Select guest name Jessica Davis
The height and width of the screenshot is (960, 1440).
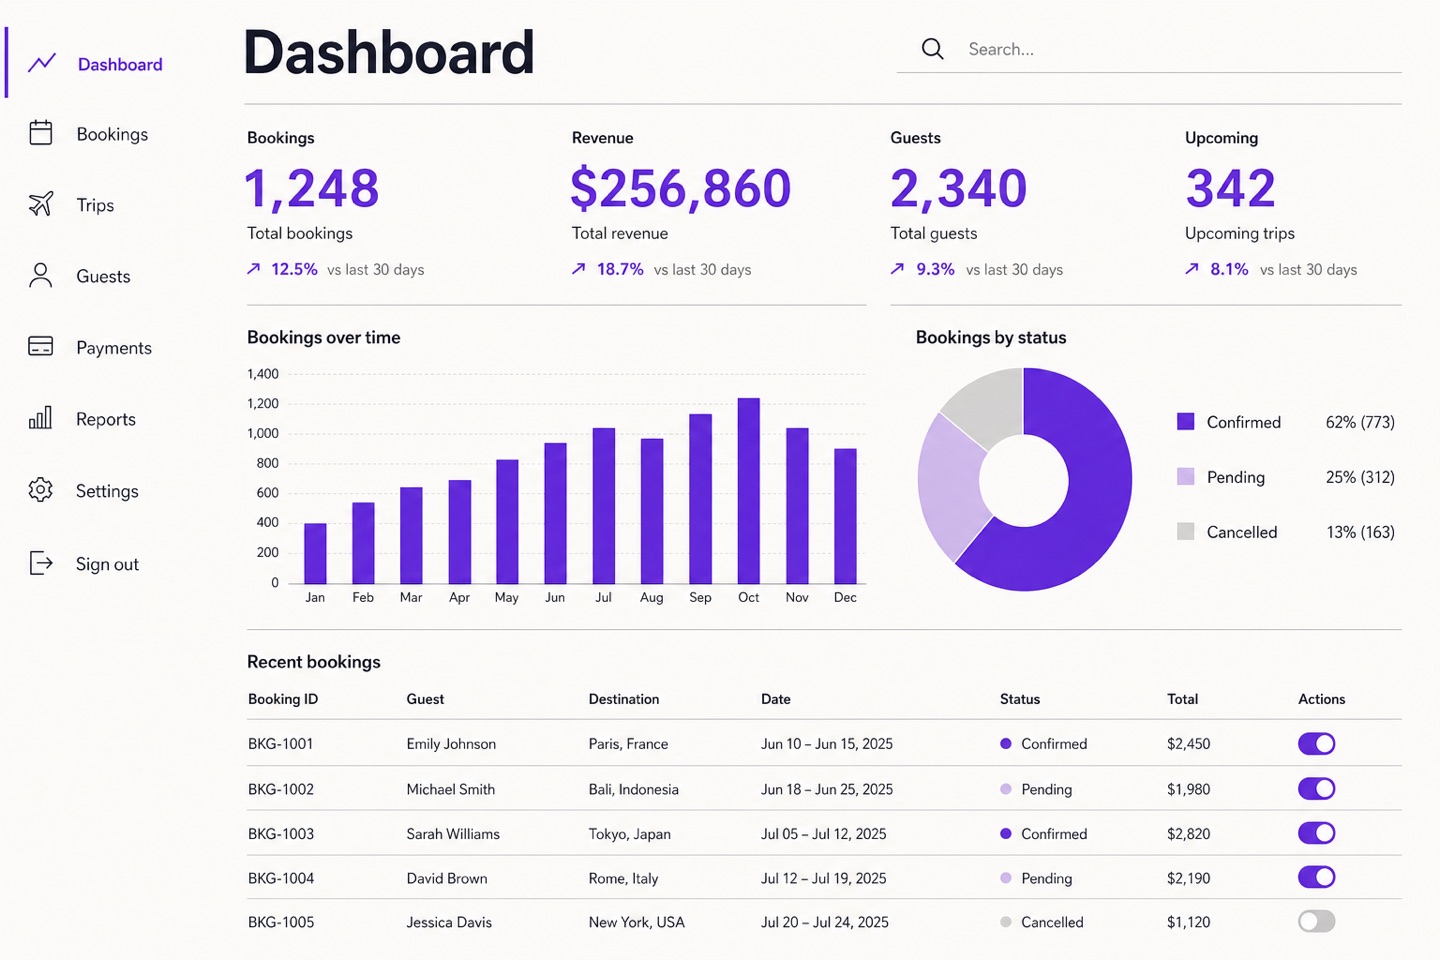pos(449,922)
